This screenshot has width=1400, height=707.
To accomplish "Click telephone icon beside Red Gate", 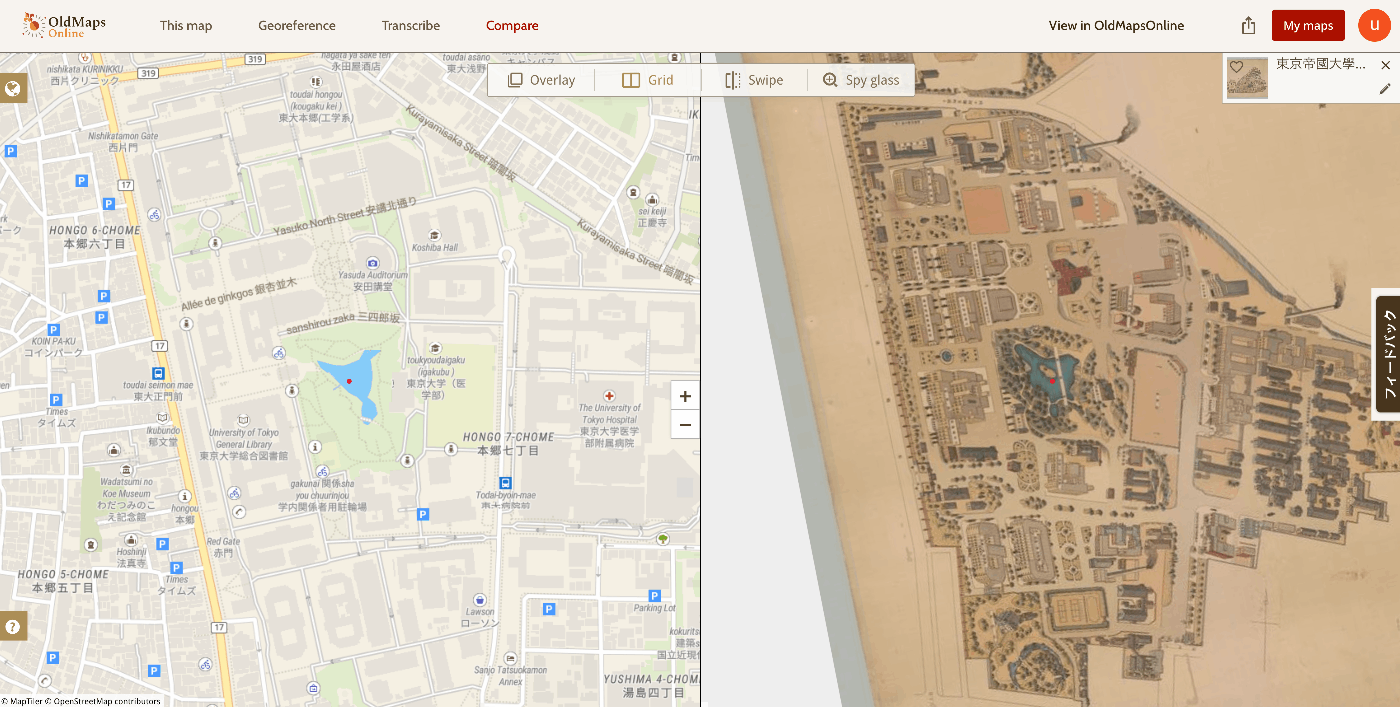I will click(x=238, y=512).
